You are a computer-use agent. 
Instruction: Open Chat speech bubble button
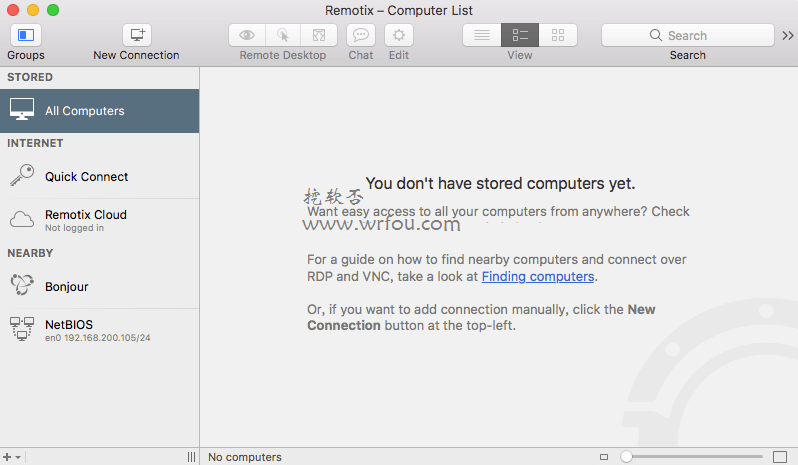[361, 35]
